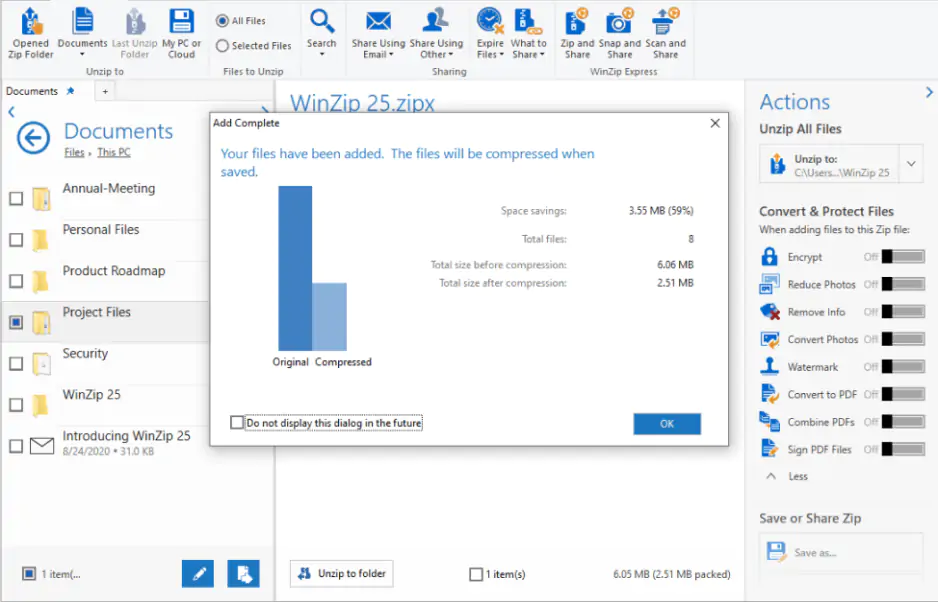The width and height of the screenshot is (938, 602).
Task: Toggle the Remove Info switch
Action: [903, 312]
